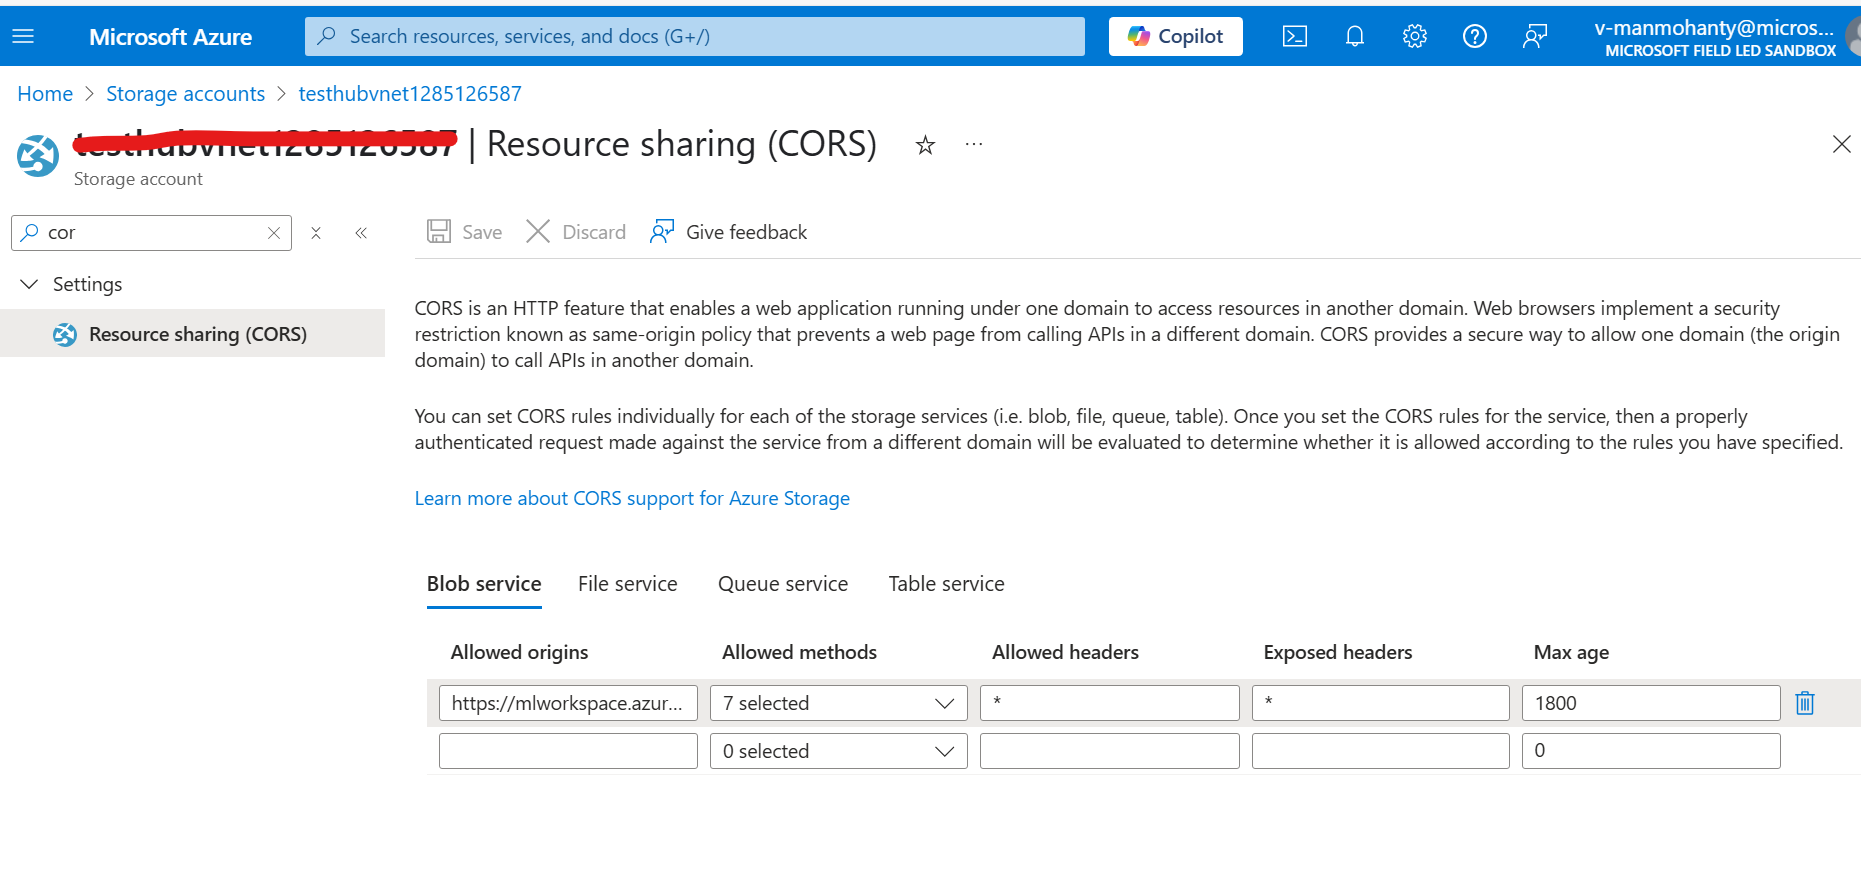Viewport: 1861px width, 874px height.
Task: Switch to the File service tab
Action: 627,584
